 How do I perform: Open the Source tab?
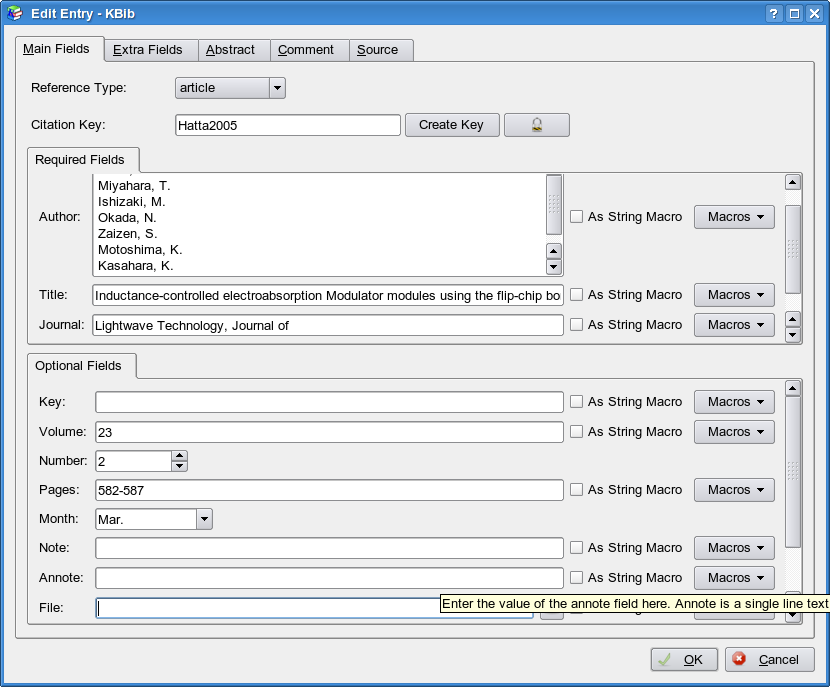click(x=377, y=50)
